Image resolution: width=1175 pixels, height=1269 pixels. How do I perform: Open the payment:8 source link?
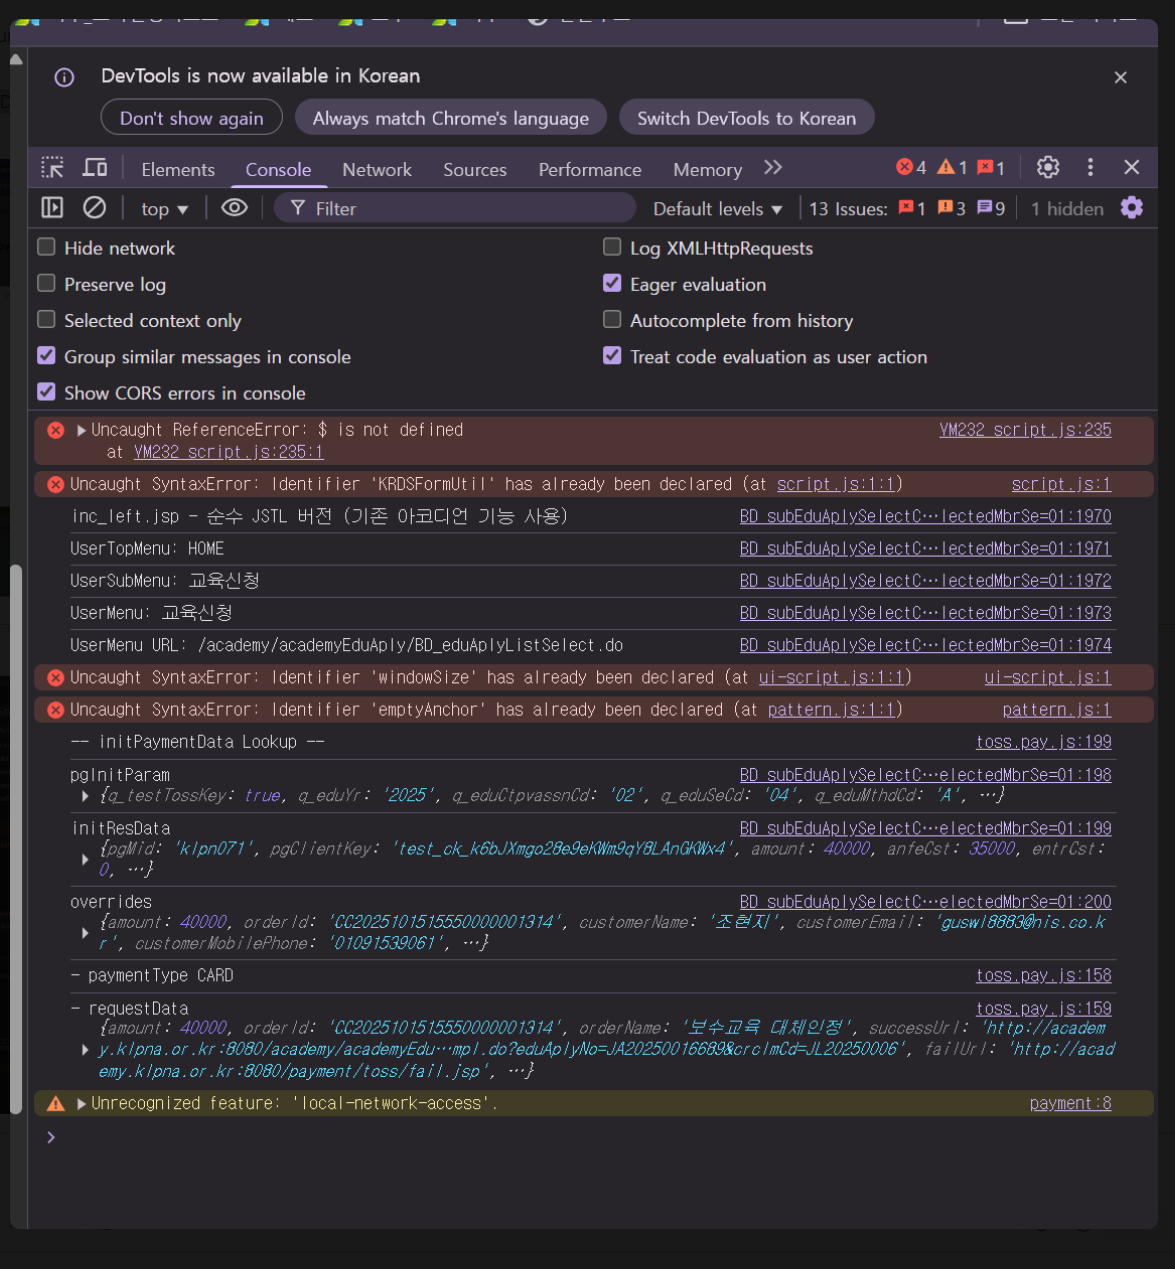click(x=1070, y=1104)
